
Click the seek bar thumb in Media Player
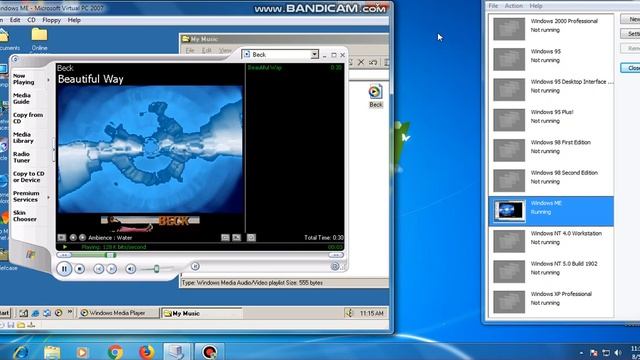tap(110, 255)
